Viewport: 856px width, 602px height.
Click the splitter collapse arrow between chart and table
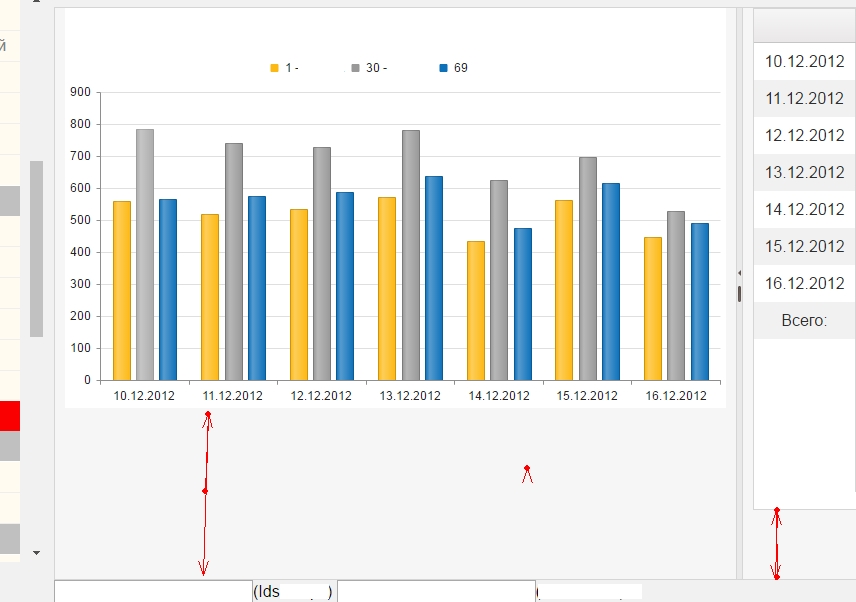(x=739, y=273)
